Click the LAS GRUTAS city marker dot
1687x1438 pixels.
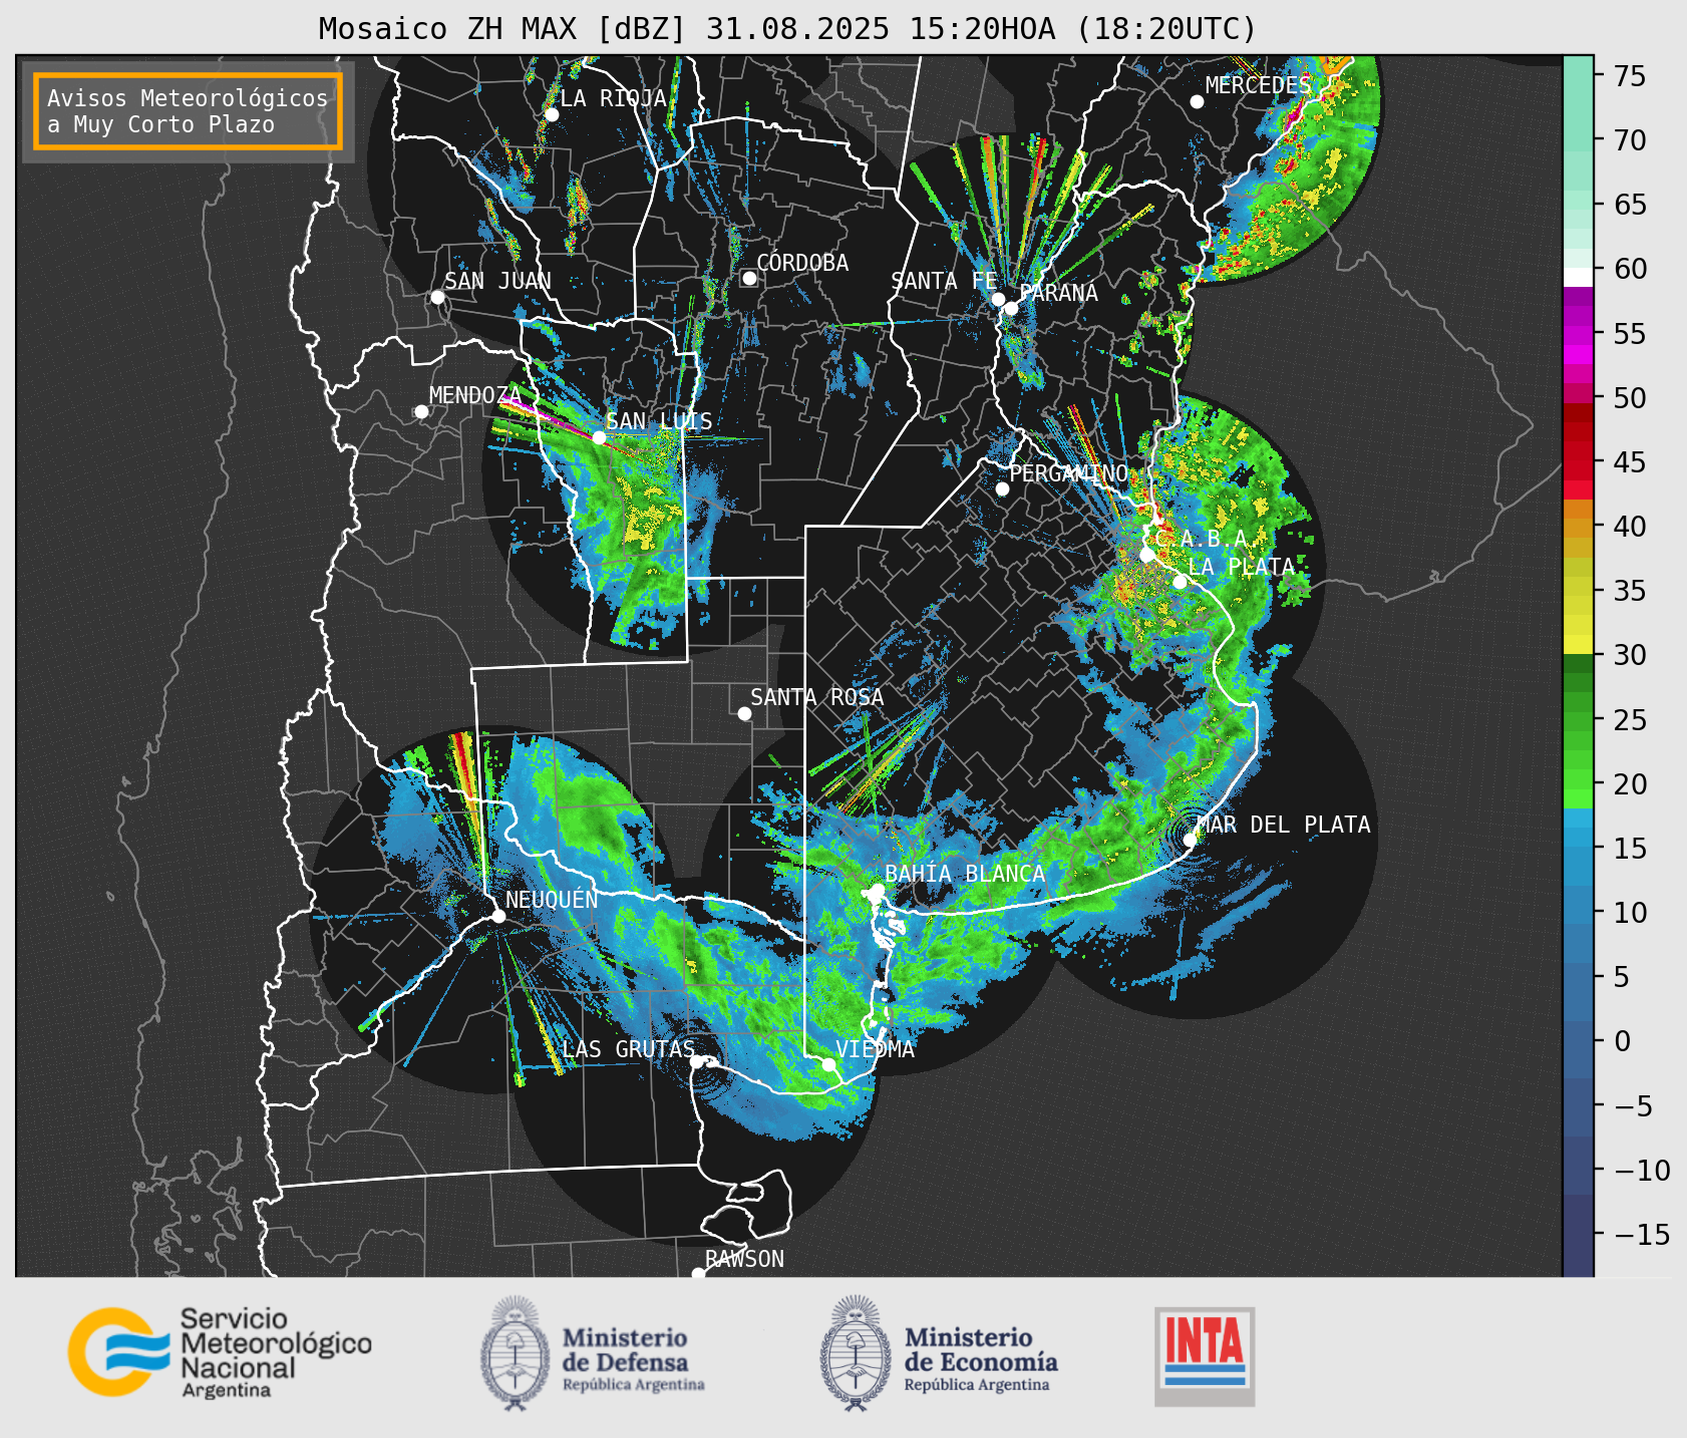click(x=697, y=1062)
